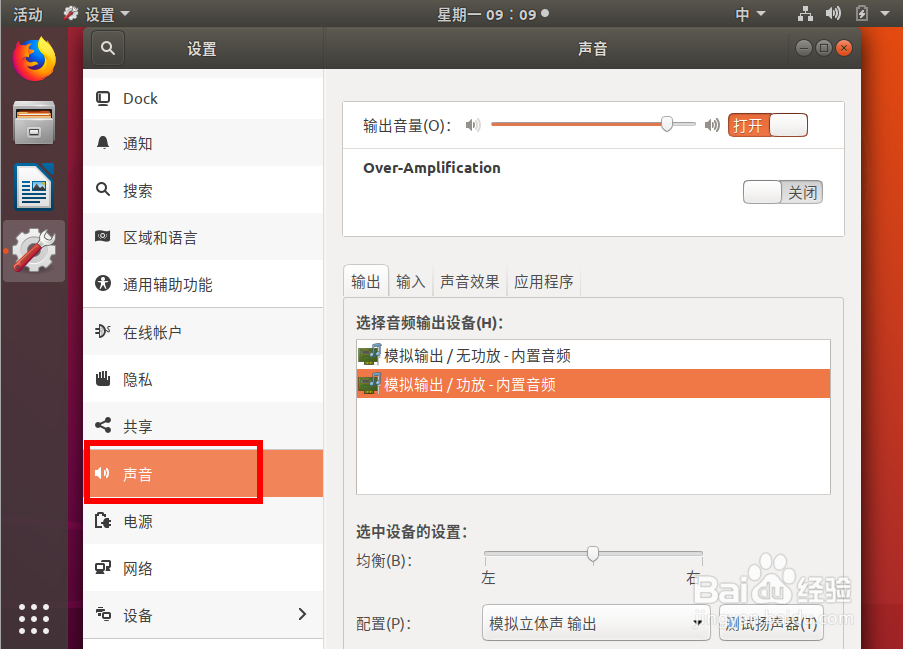Screen dimensions: 903x649
Task: Open the 网络 settings panel
Action: click(x=203, y=568)
